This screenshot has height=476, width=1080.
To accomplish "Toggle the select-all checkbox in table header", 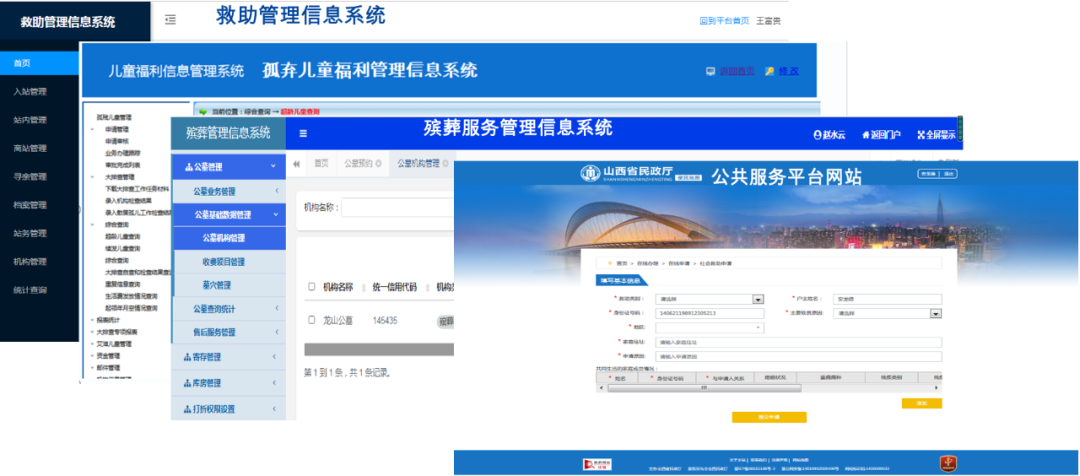I will (x=311, y=287).
